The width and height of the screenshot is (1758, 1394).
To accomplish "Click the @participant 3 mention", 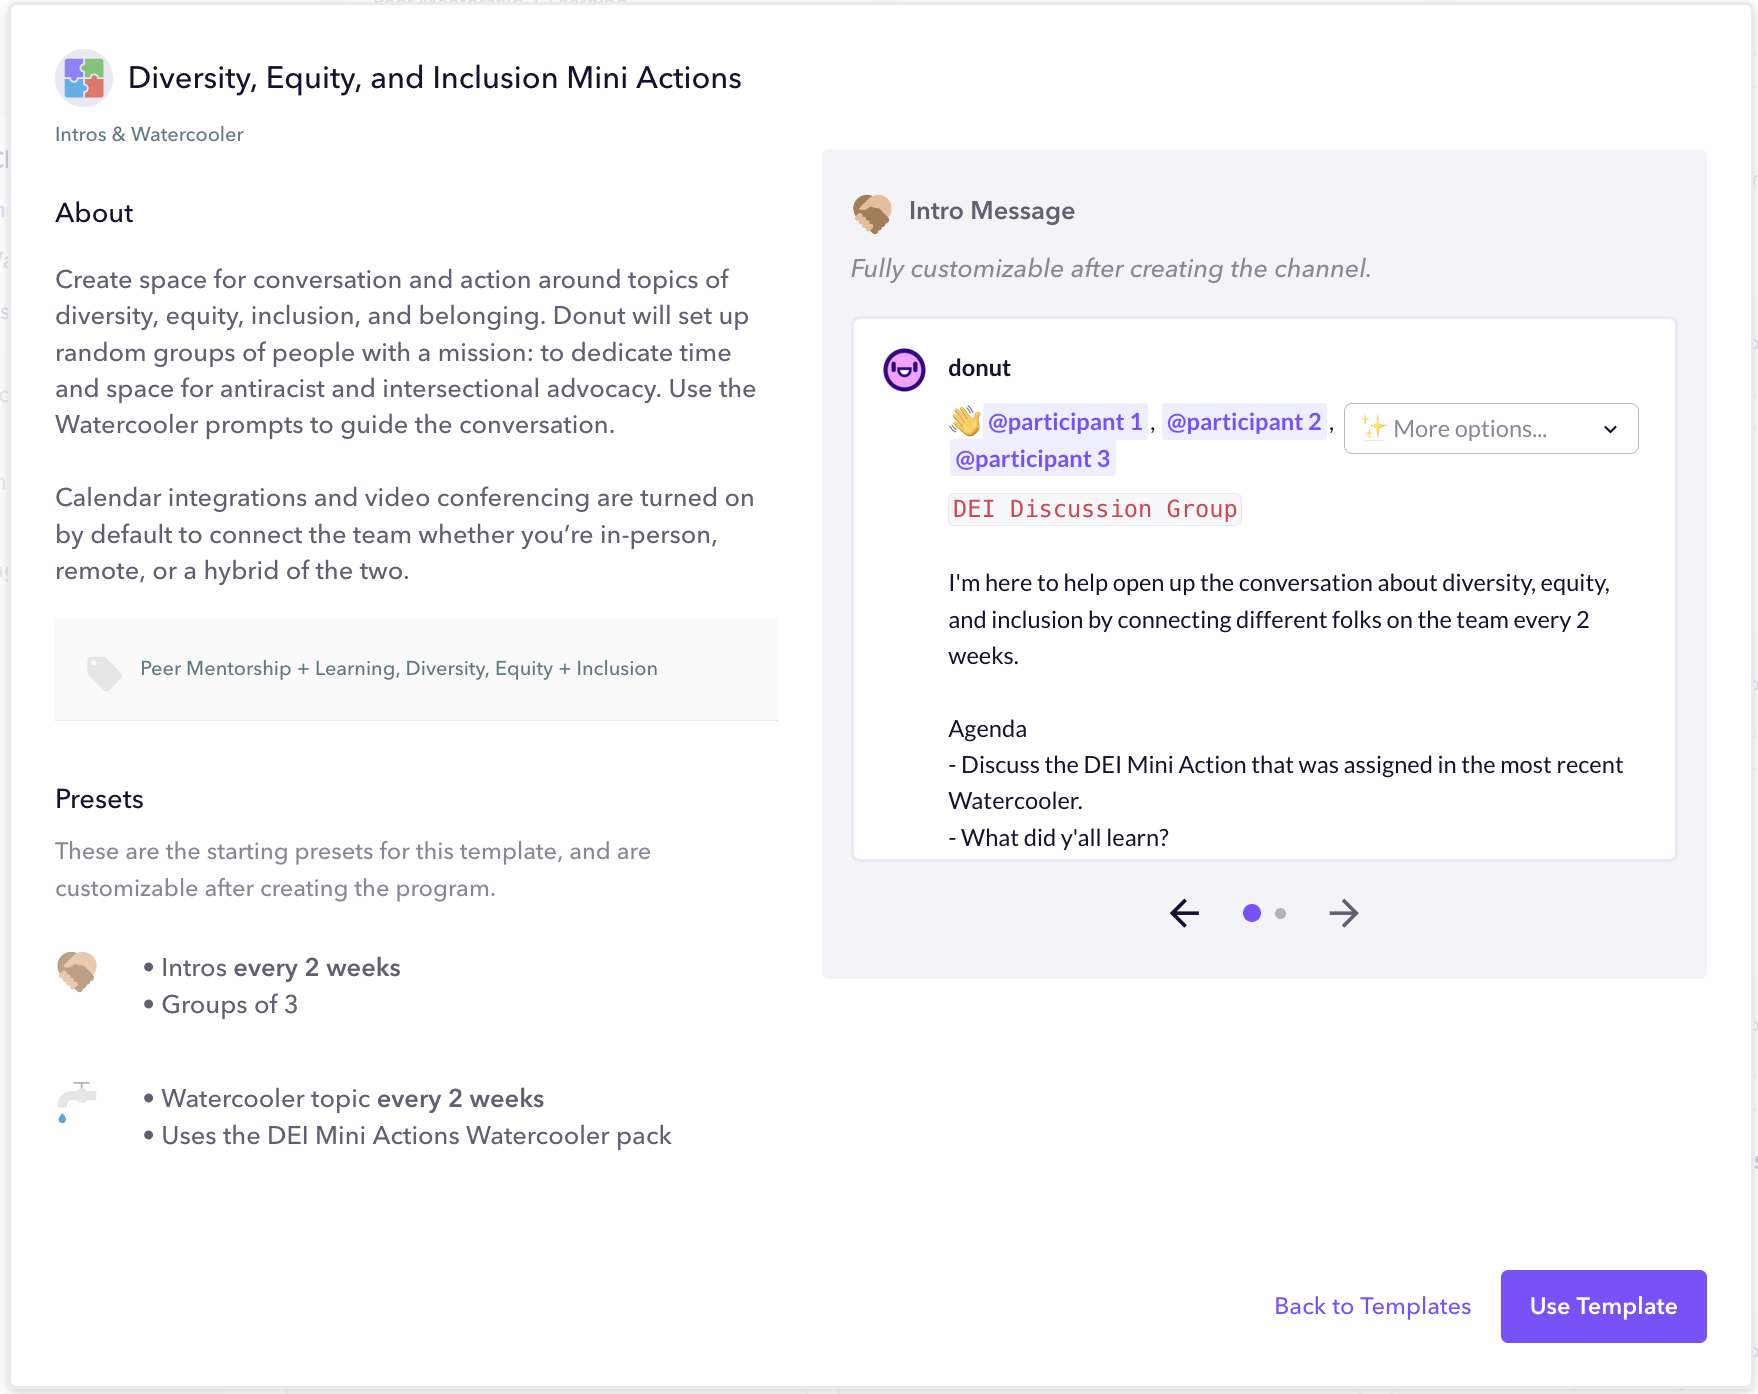I will 1032,459.
